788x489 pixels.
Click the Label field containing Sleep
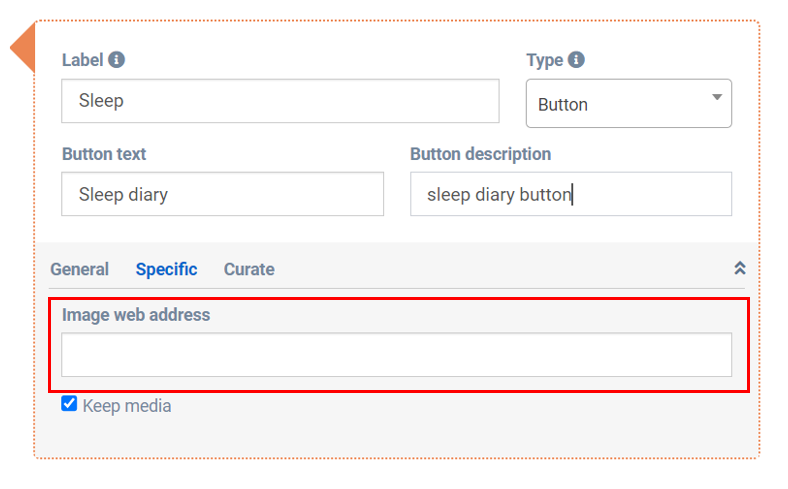coord(280,101)
